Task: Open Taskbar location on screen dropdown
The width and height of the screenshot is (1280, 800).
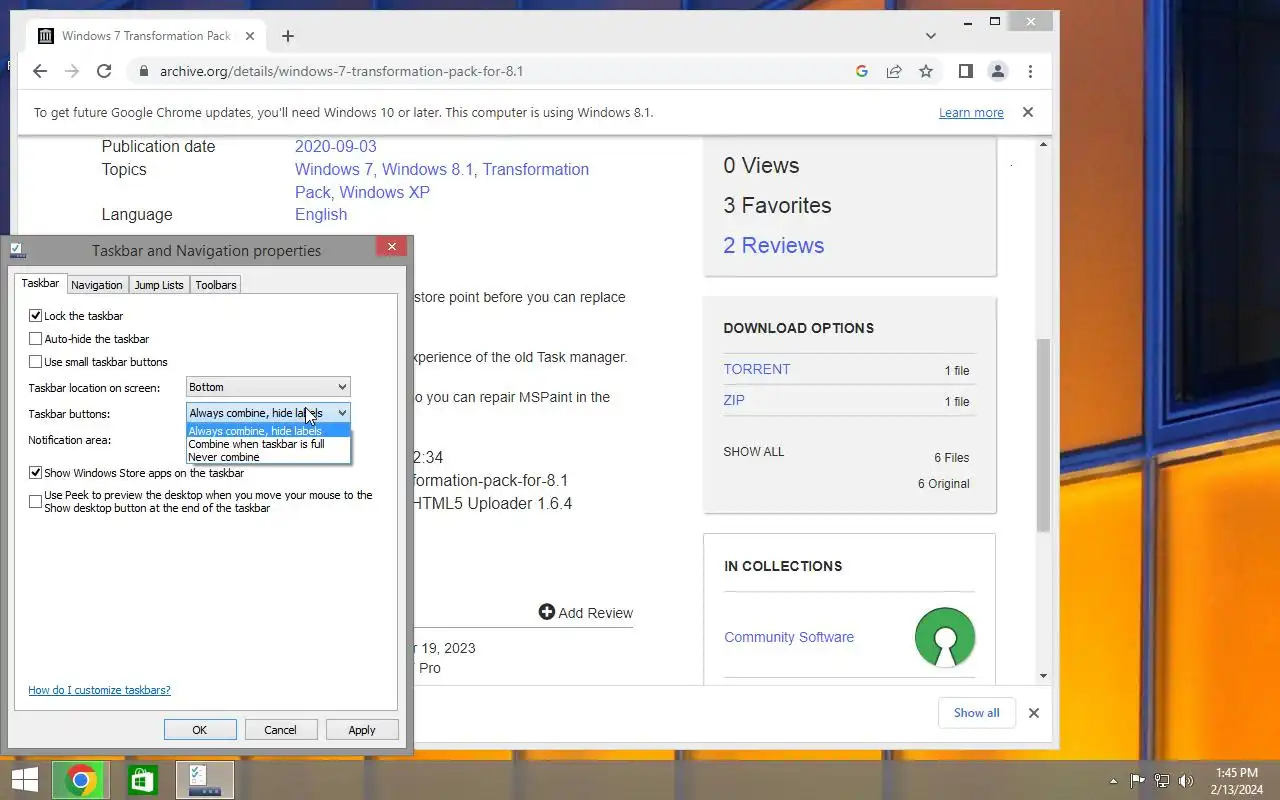Action: click(268, 387)
